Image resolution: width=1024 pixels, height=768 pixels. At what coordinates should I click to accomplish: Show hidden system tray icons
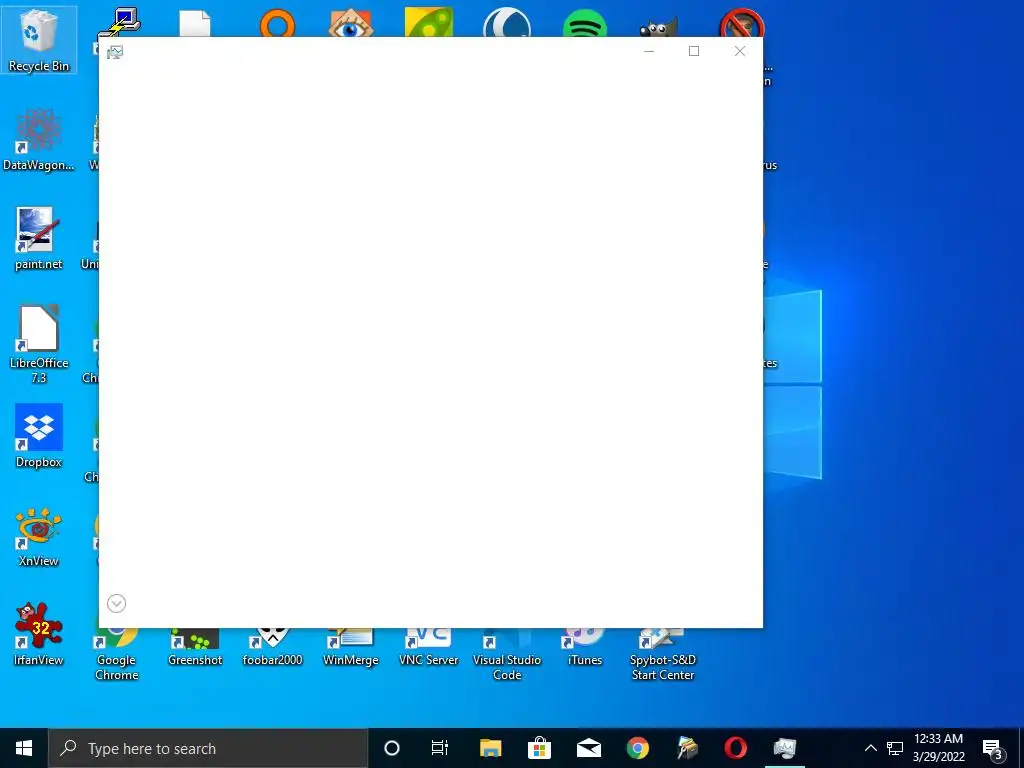point(871,748)
